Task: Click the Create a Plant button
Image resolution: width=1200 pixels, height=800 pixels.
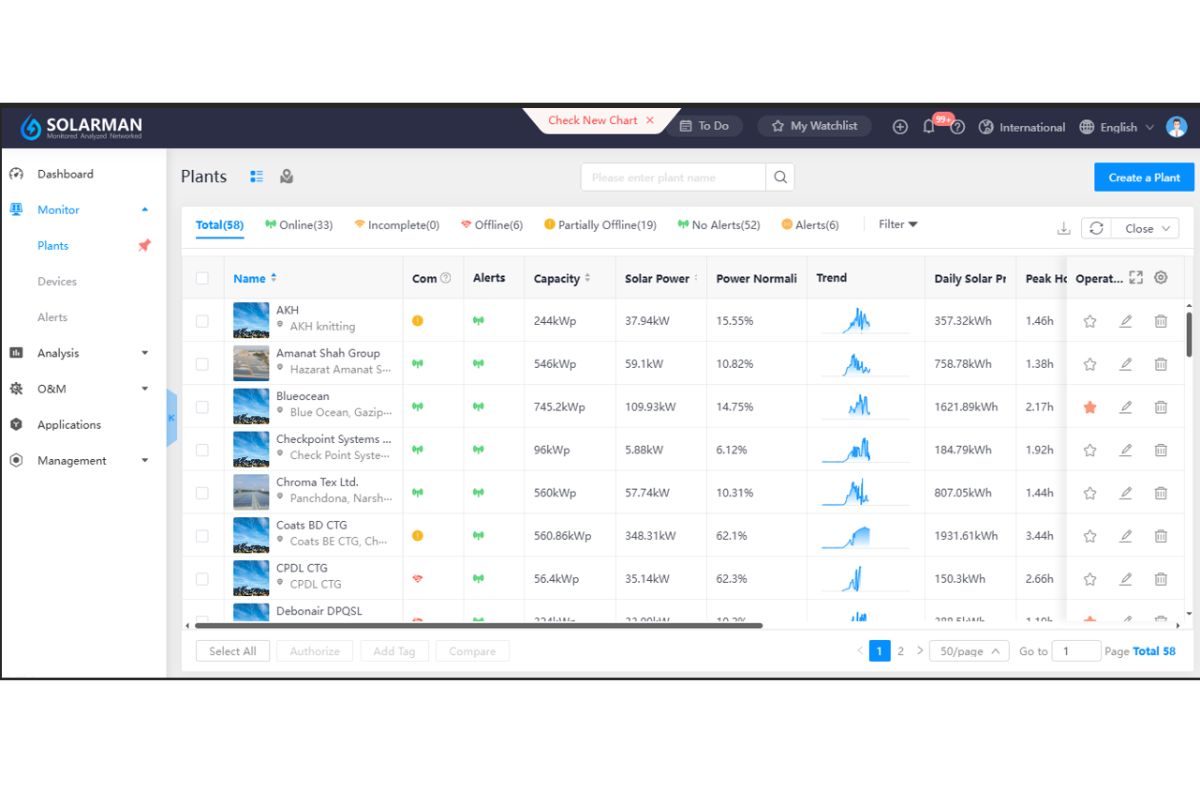Action: 1143,176
